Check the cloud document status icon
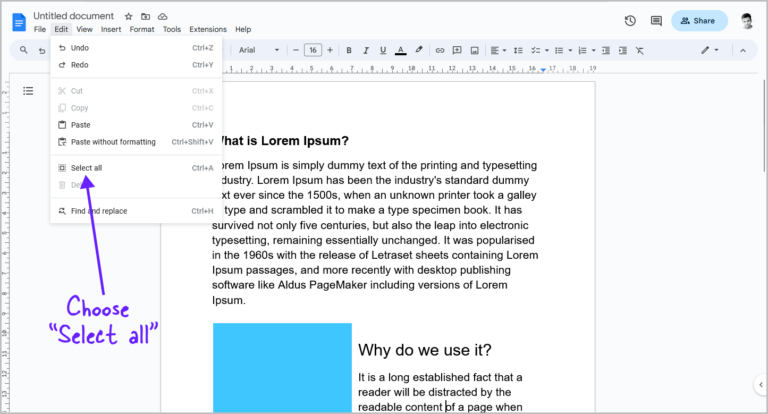The width and height of the screenshot is (768, 414). [x=163, y=17]
